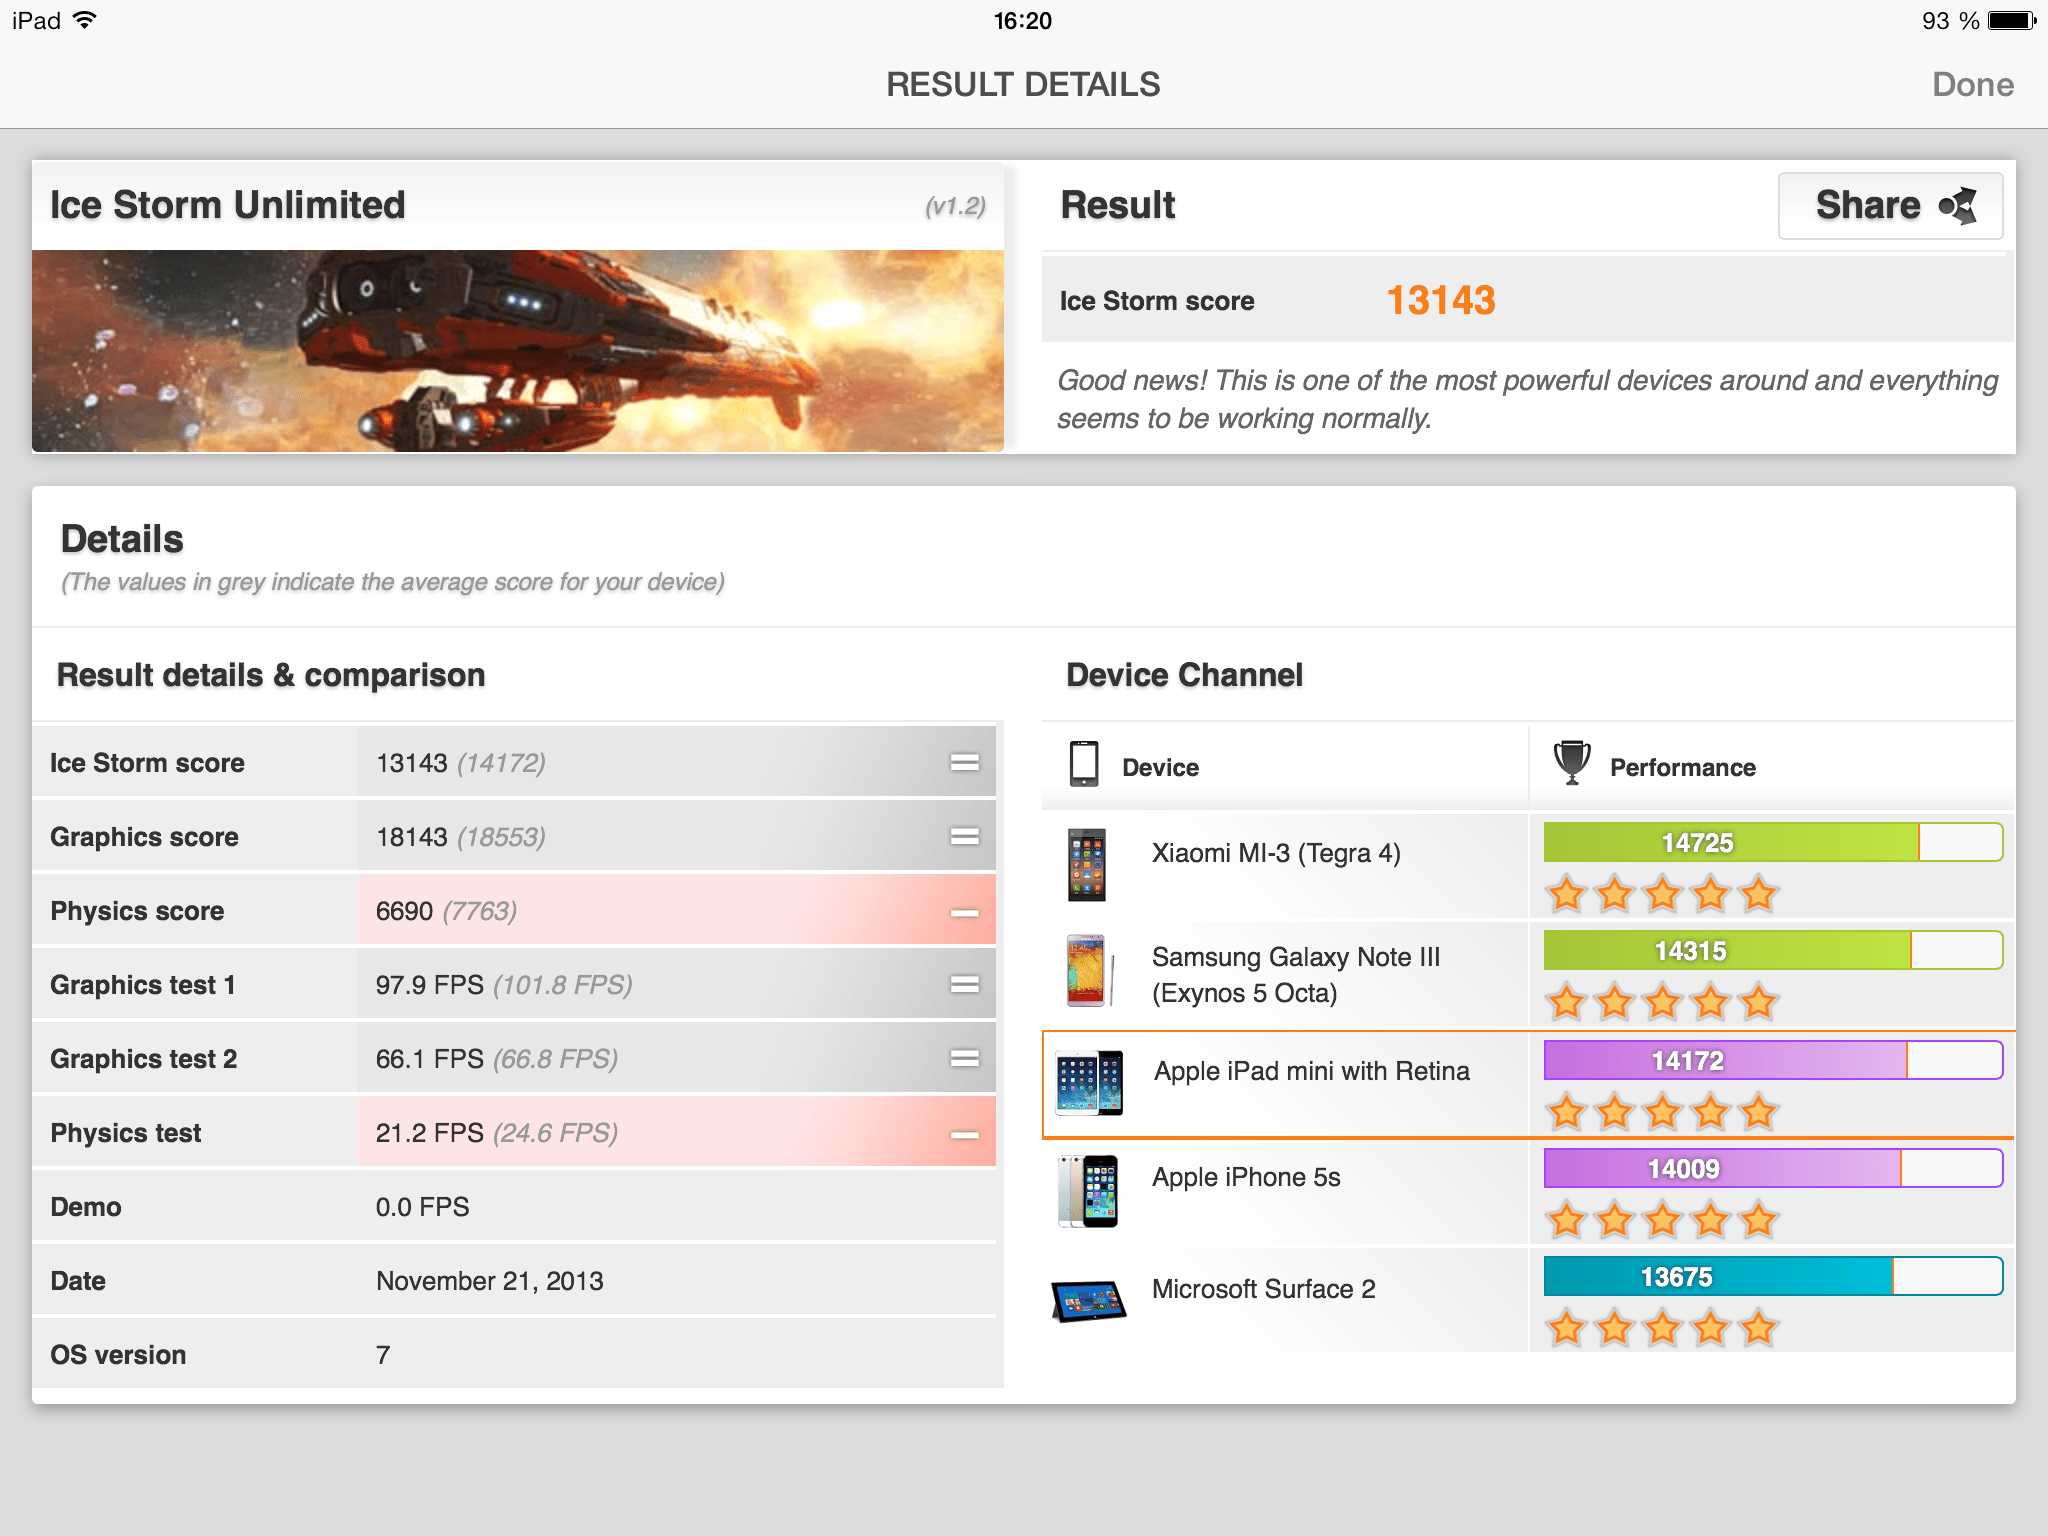Click the Apple iPhone 5s thumbnail
Screen dimensions: 2048x1536
pos(1088,1191)
